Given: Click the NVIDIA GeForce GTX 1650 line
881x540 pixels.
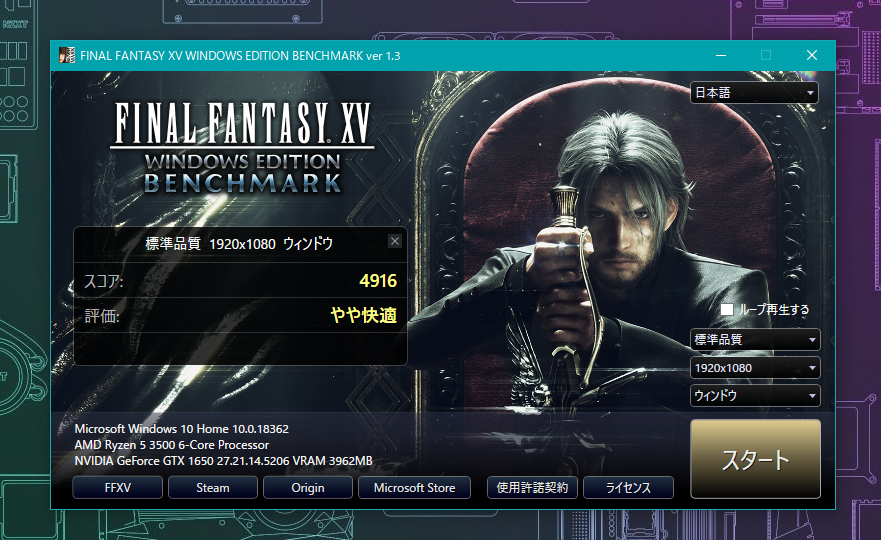Looking at the screenshot, I should click(x=223, y=461).
